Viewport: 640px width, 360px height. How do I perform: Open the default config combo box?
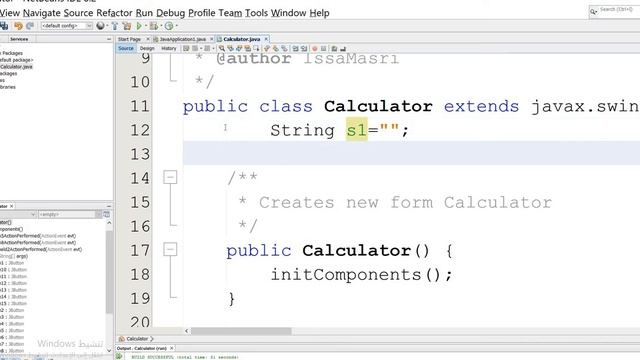pyautogui.click(x=66, y=26)
